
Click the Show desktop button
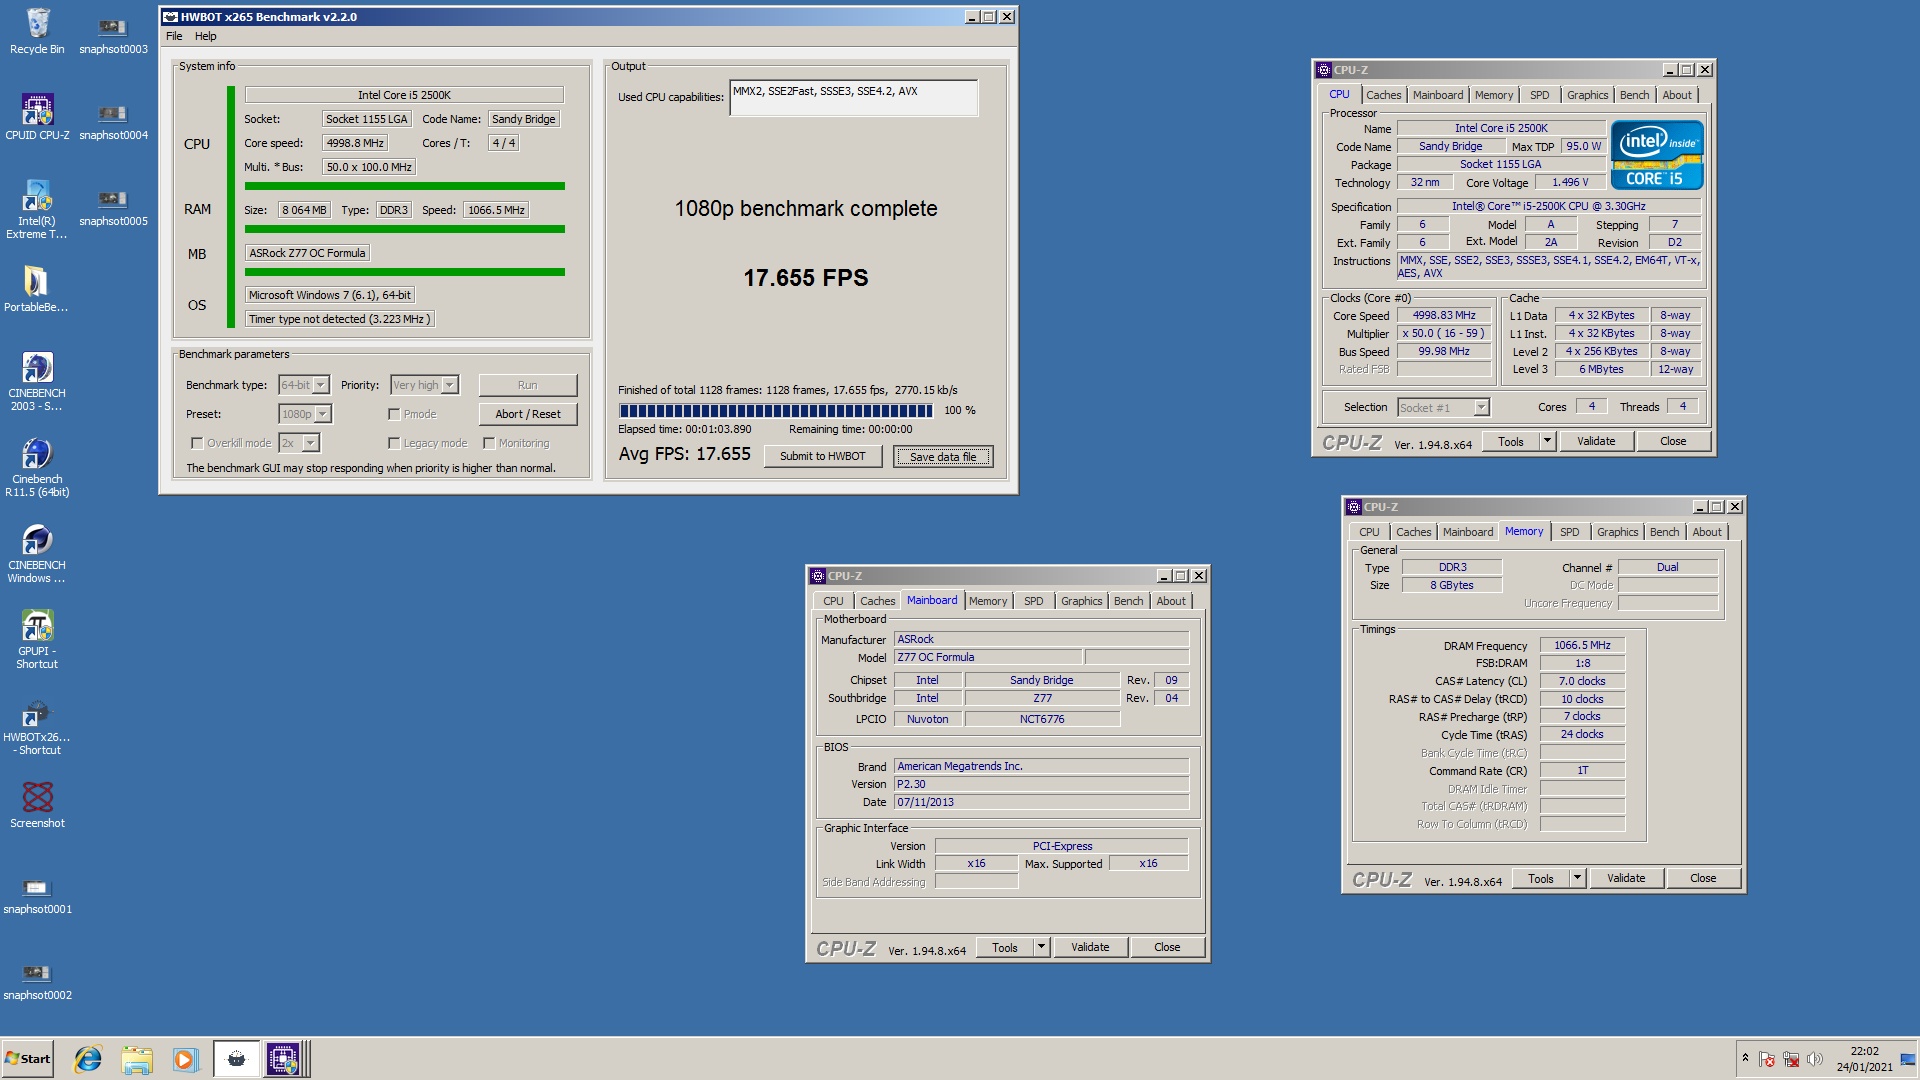pos(1909,1059)
